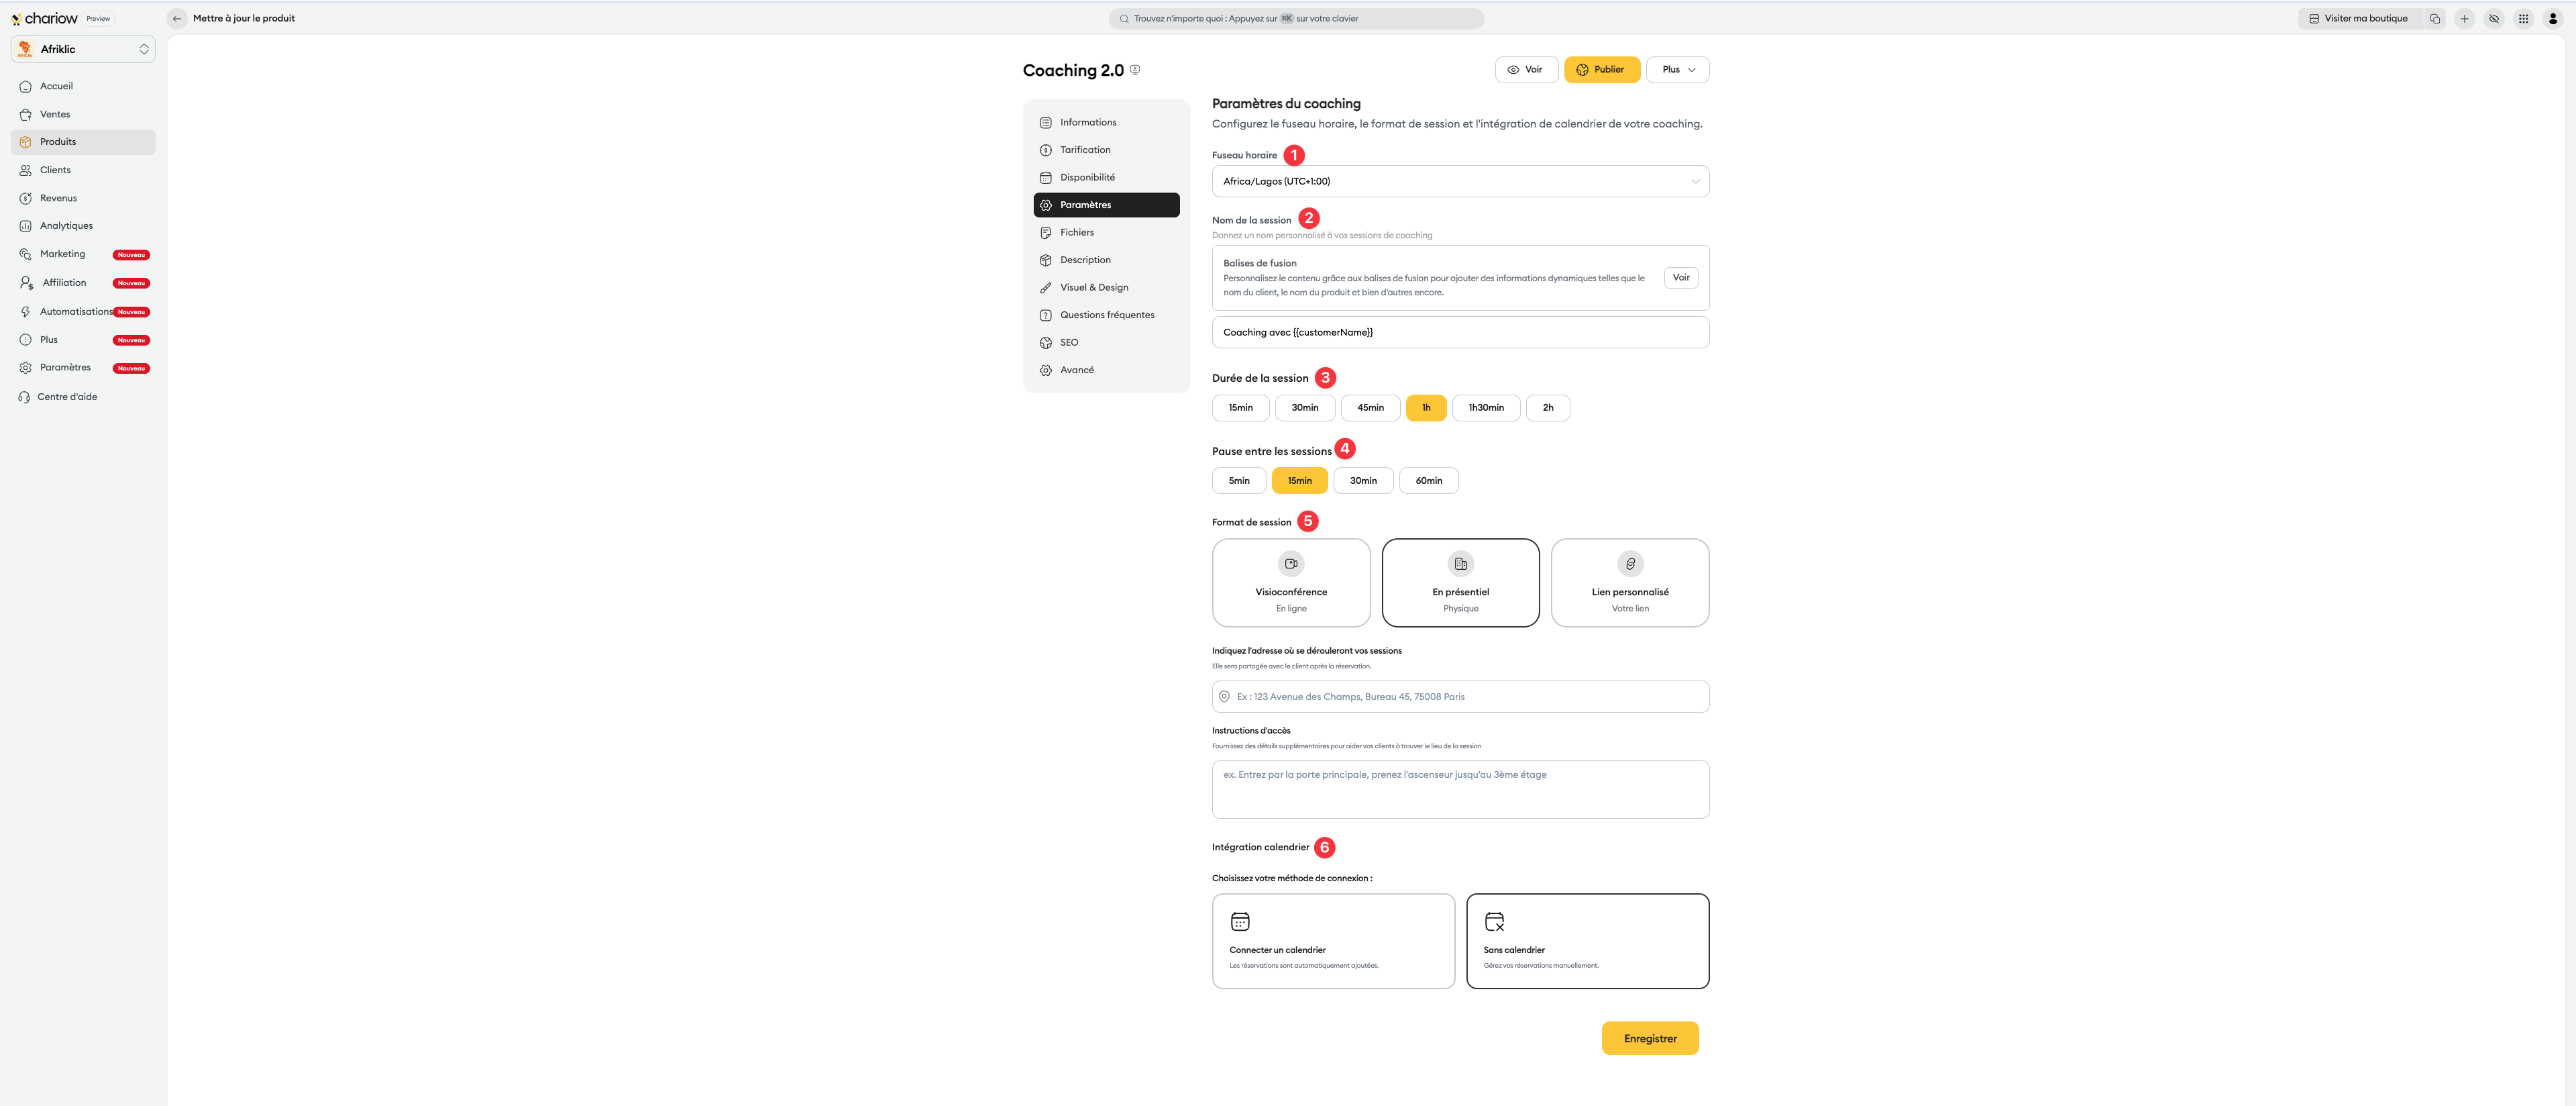Screen dimensions: 2576x1106
Task: Click the Enregistrer button
Action: pyautogui.click(x=1649, y=1038)
